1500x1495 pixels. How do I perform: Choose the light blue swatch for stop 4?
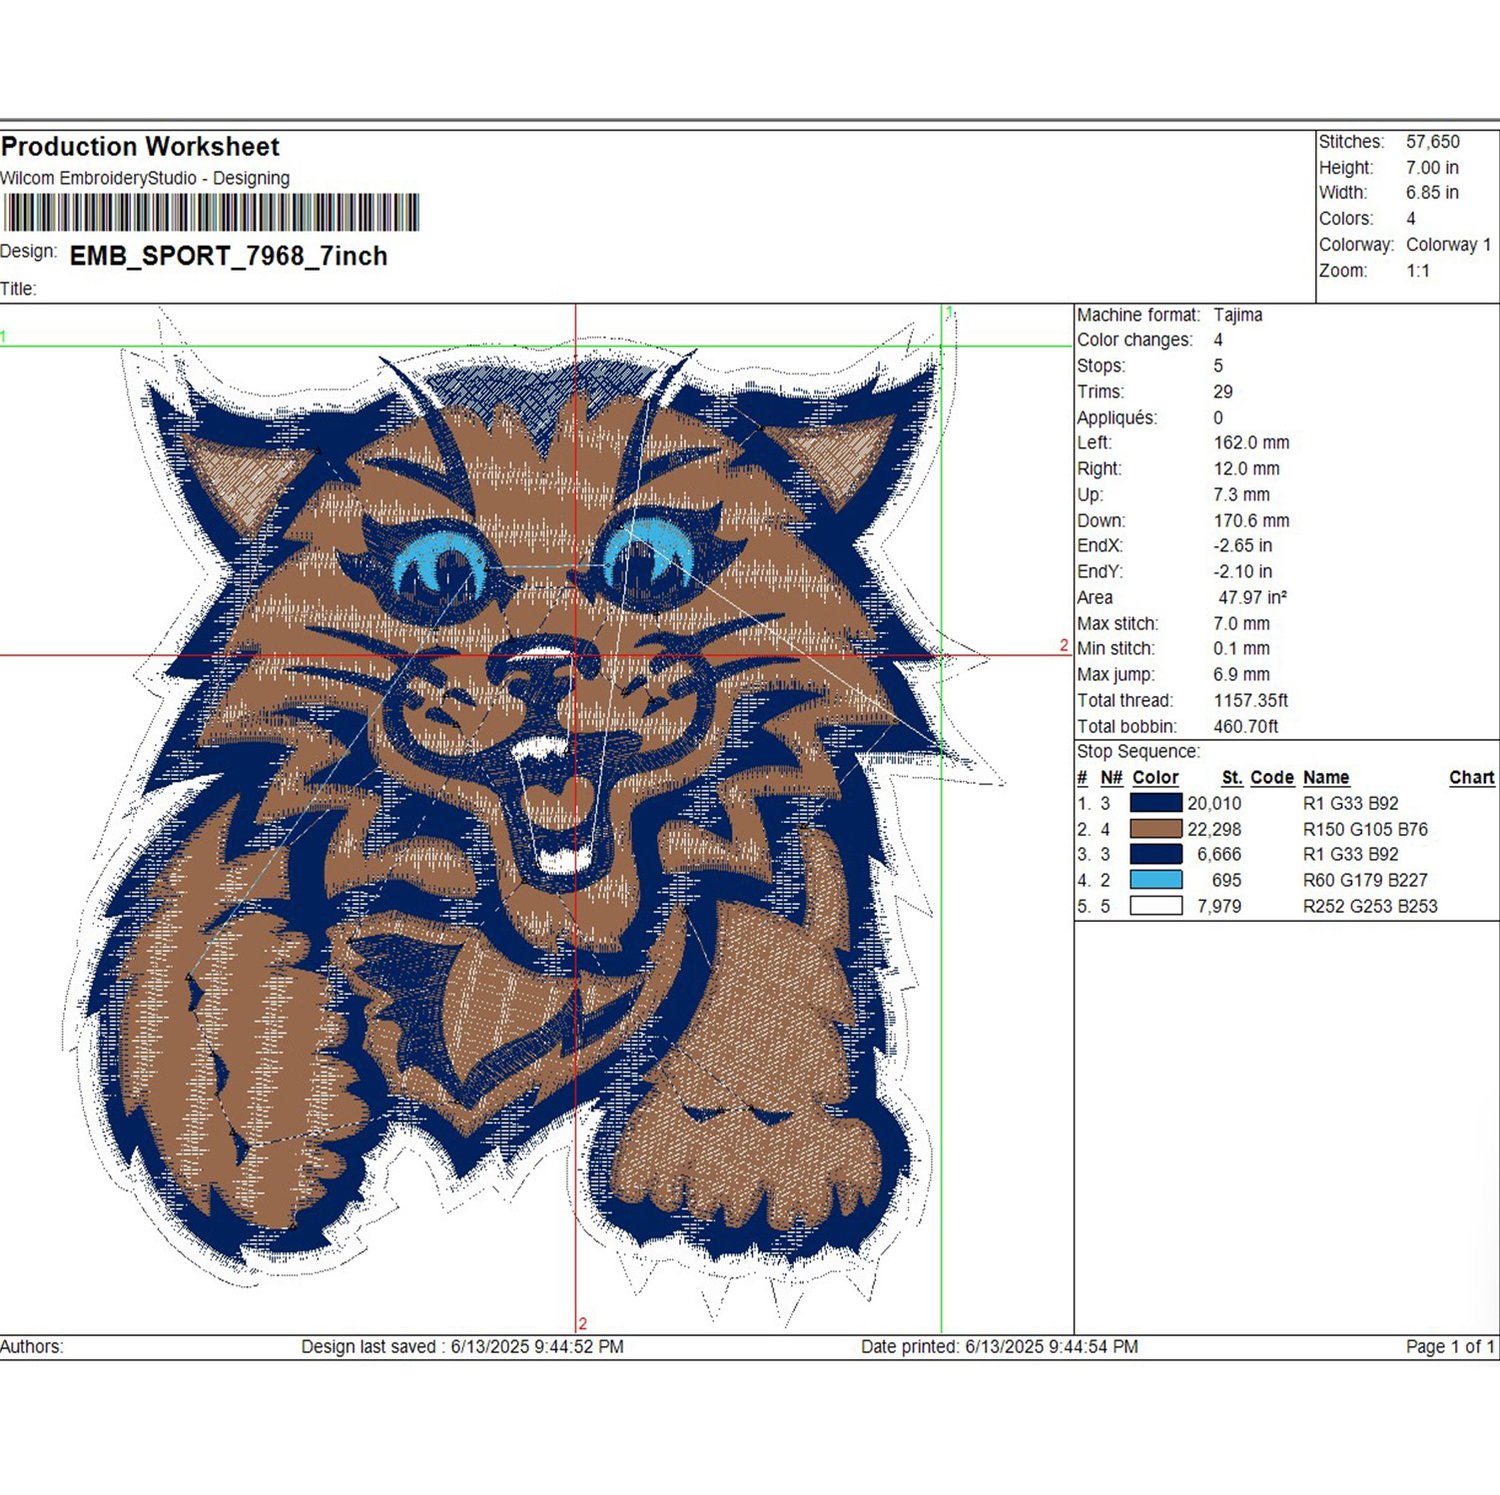1156,880
